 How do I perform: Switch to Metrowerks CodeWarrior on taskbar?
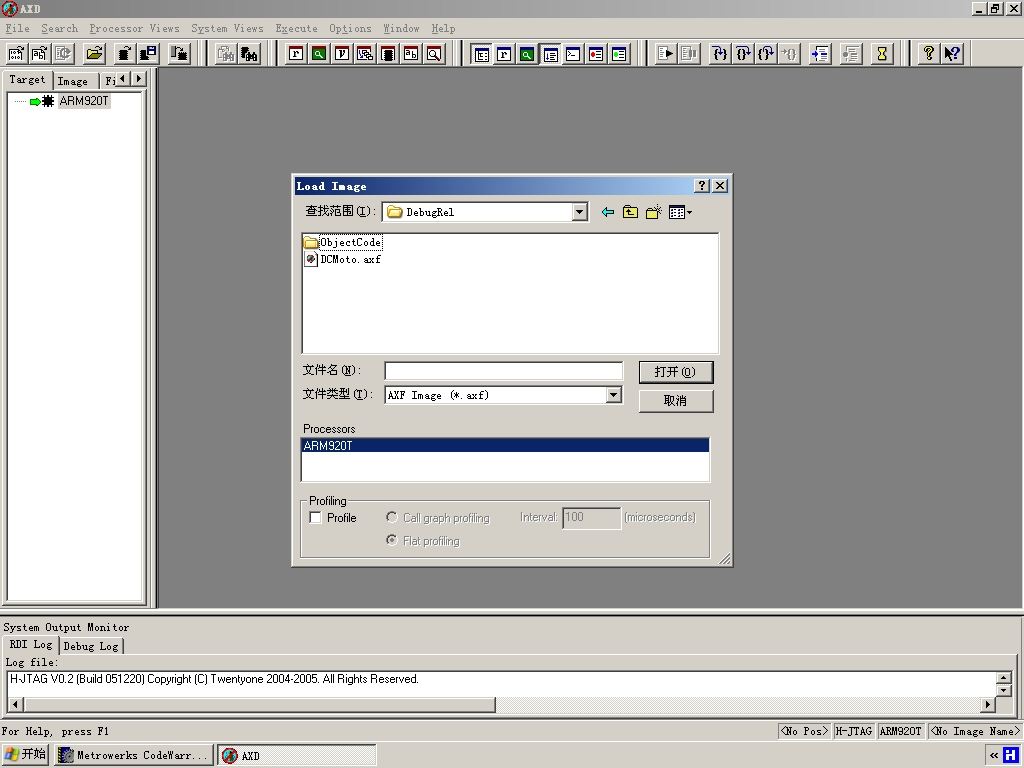tap(134, 756)
